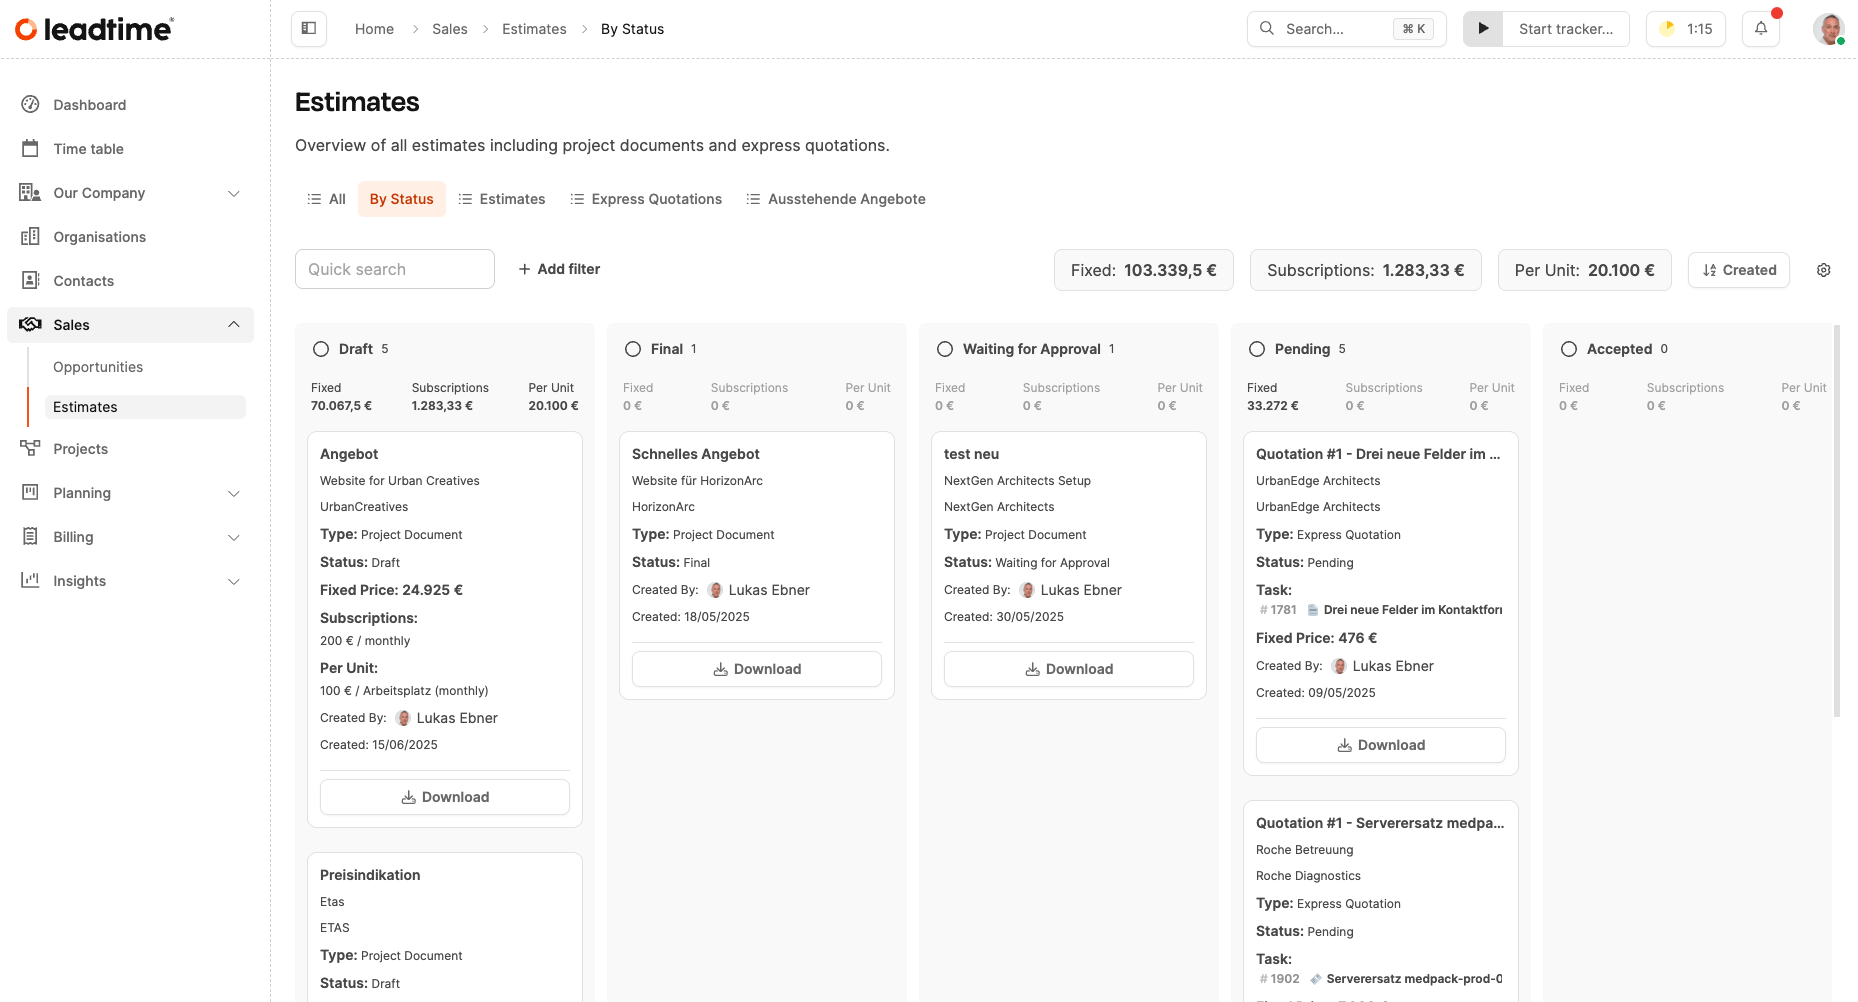Open Projects from the sidebar
Viewport: 1858px width, 1002px height.
[80, 449]
